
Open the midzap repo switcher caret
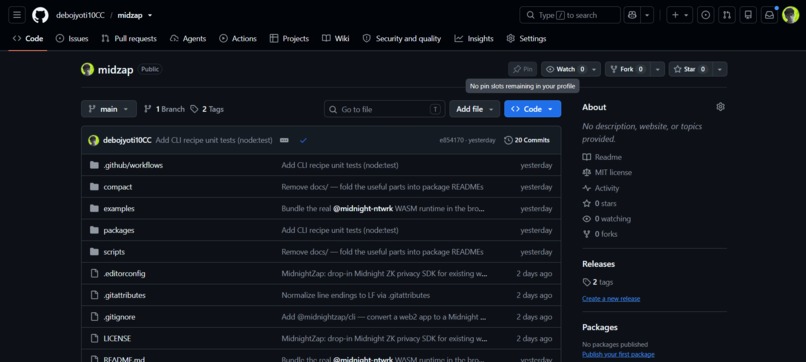coord(150,15)
